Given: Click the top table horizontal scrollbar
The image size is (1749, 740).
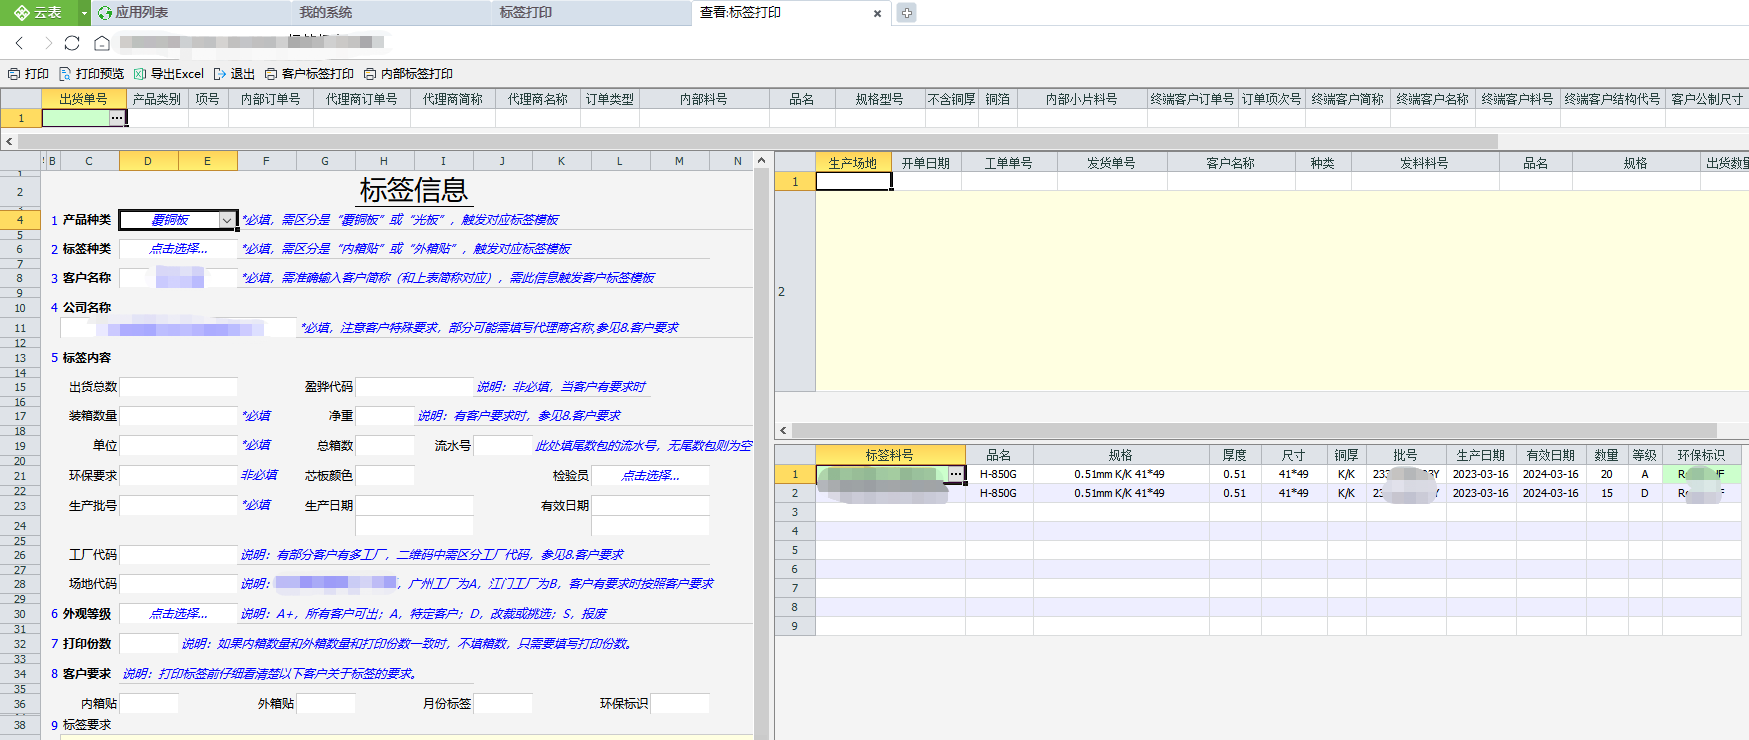Looking at the screenshot, I should (757, 141).
